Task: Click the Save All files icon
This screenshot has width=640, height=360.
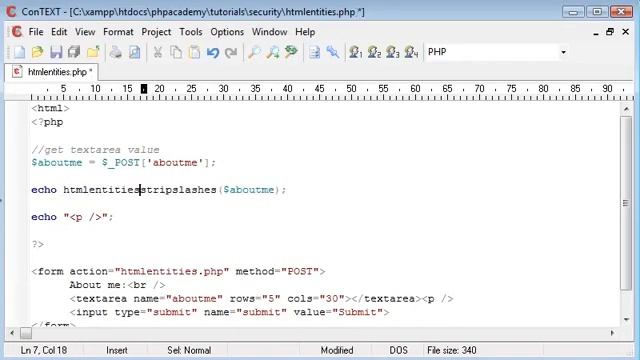Action: click(x=74, y=52)
